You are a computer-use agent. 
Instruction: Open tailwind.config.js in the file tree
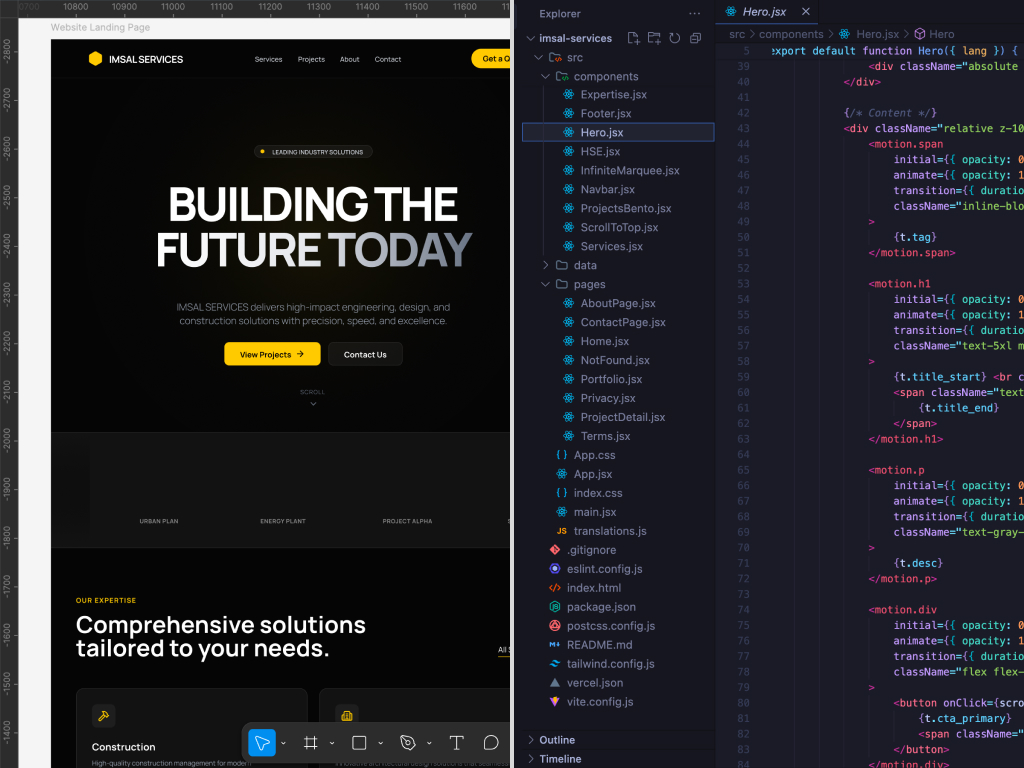click(x=610, y=664)
